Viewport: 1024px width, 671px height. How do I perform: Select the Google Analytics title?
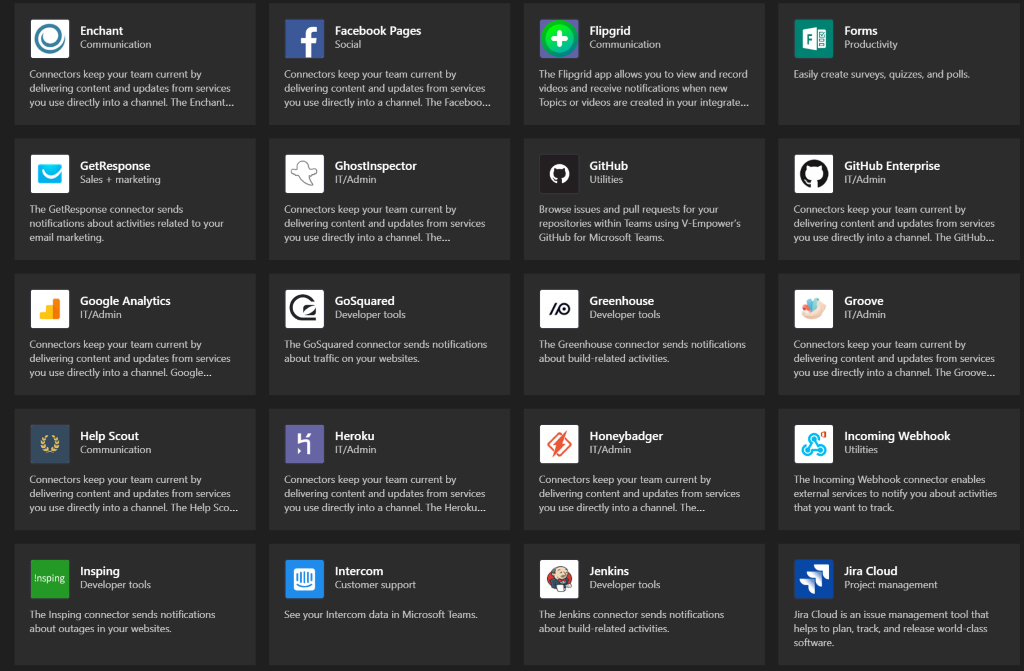point(125,301)
